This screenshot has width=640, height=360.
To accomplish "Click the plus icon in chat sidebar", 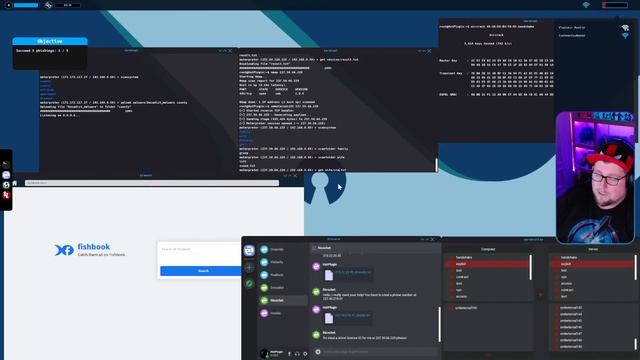I will [249, 268].
